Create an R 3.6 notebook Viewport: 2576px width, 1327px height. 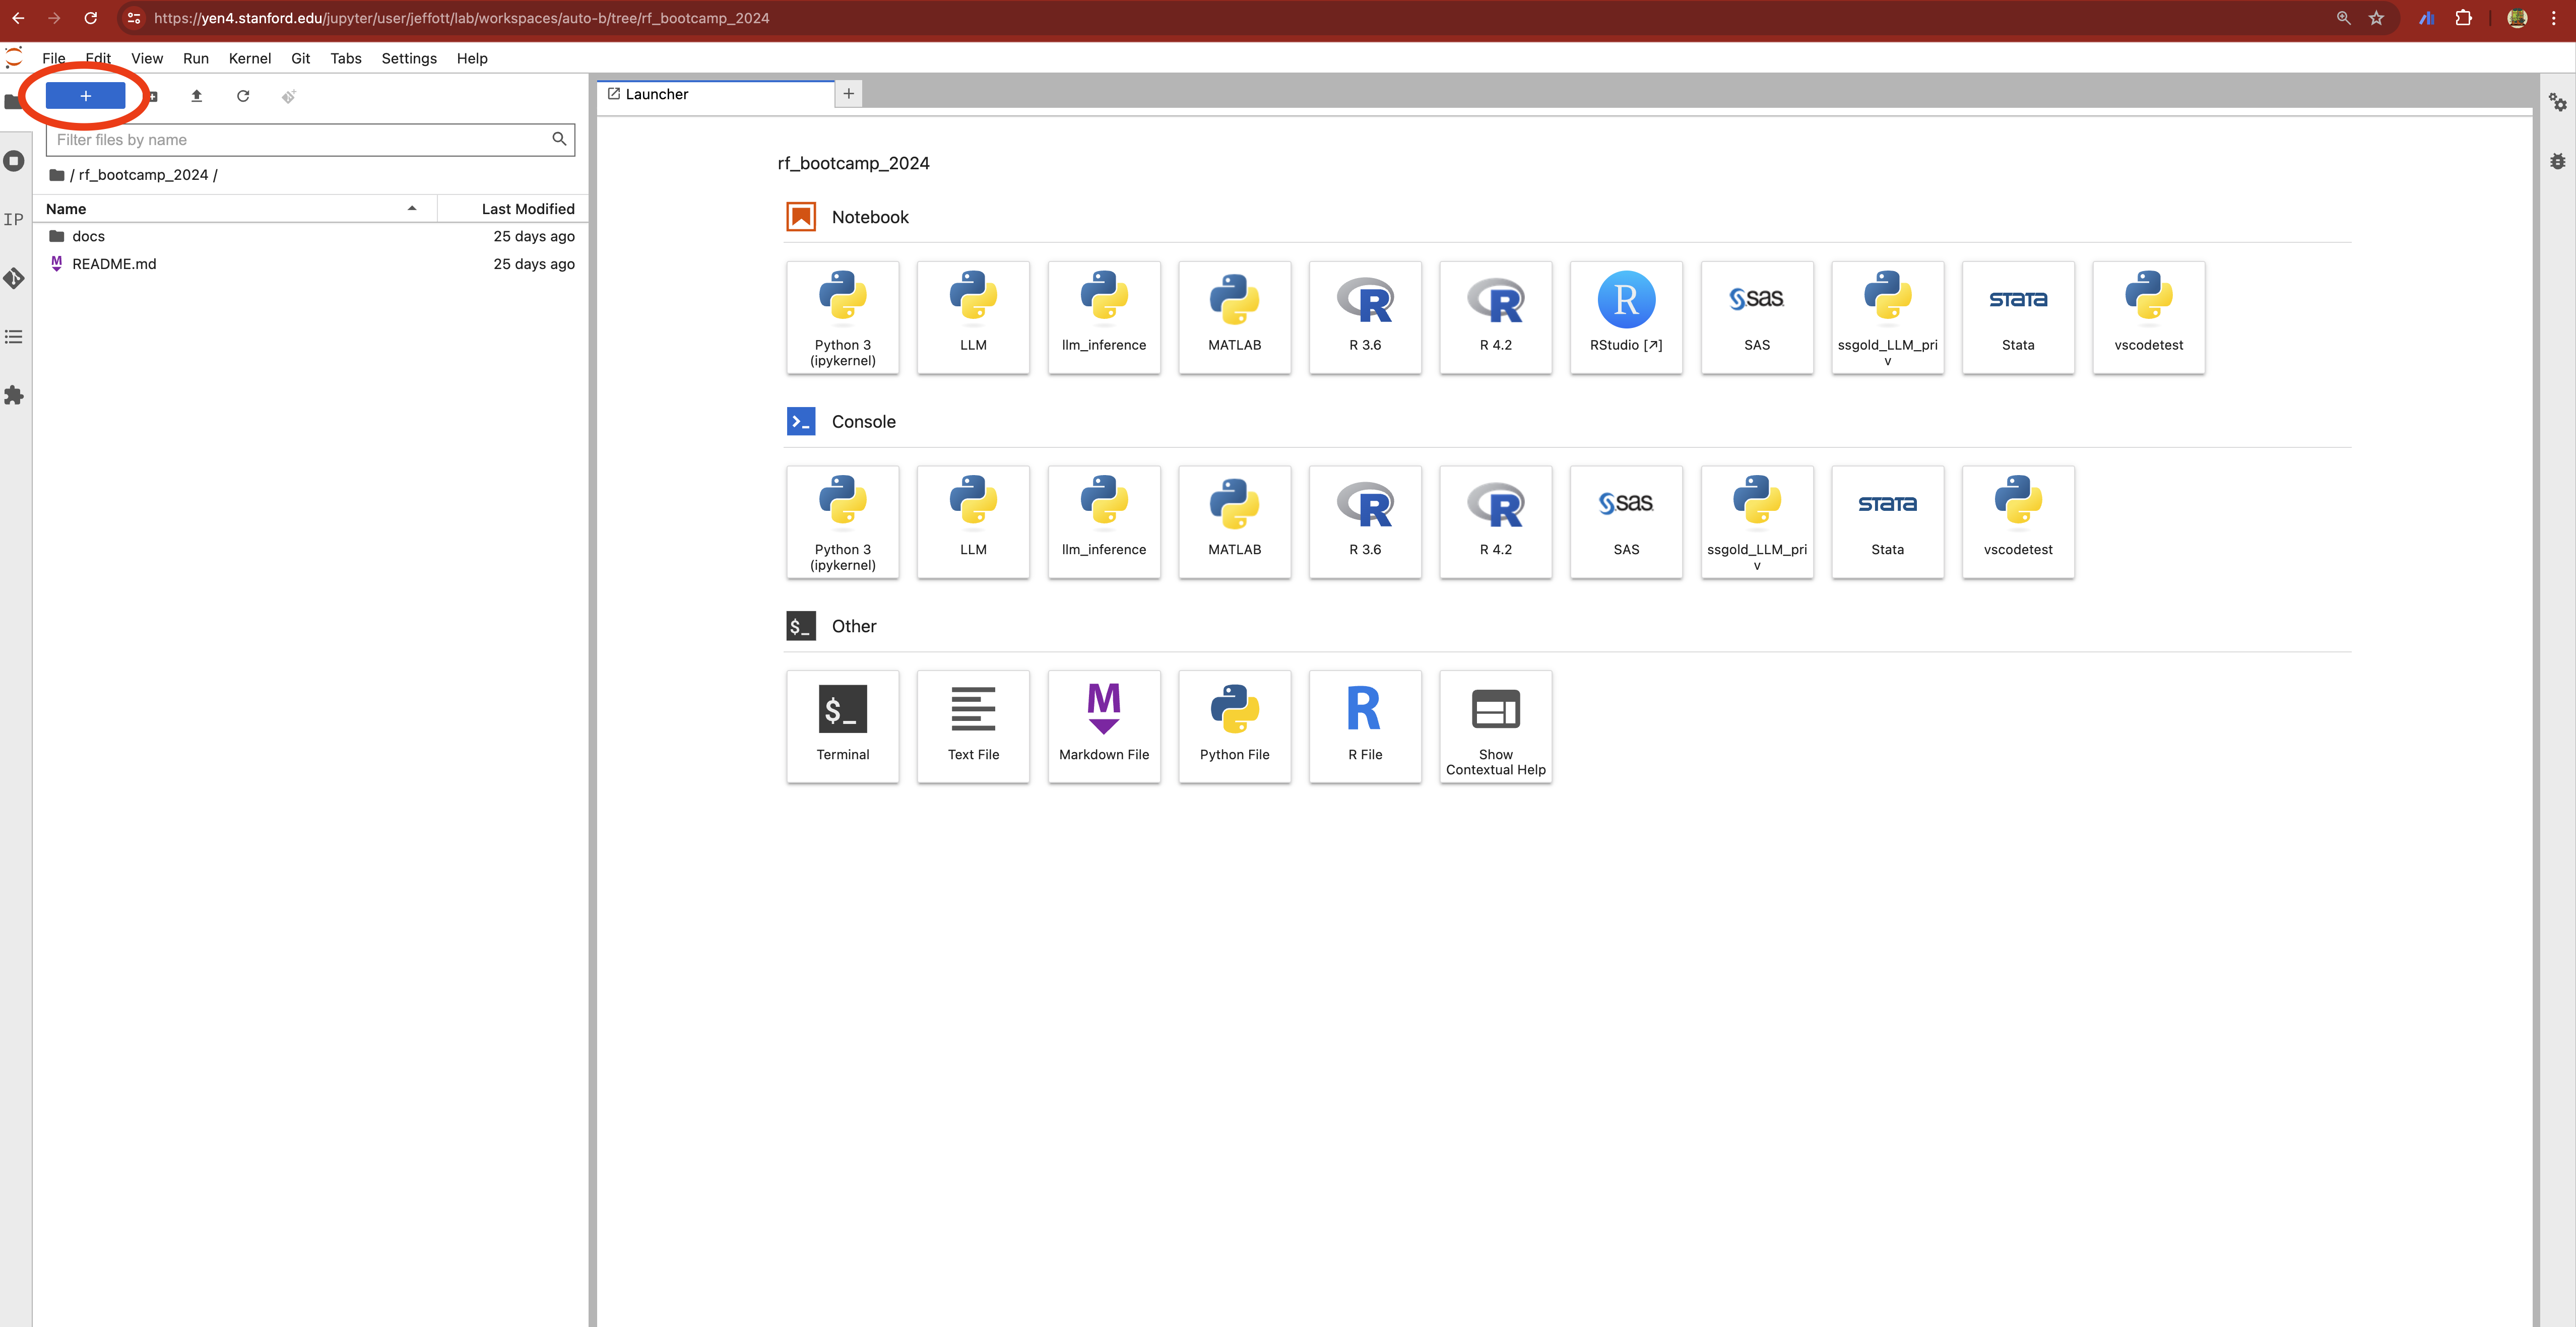point(1365,317)
